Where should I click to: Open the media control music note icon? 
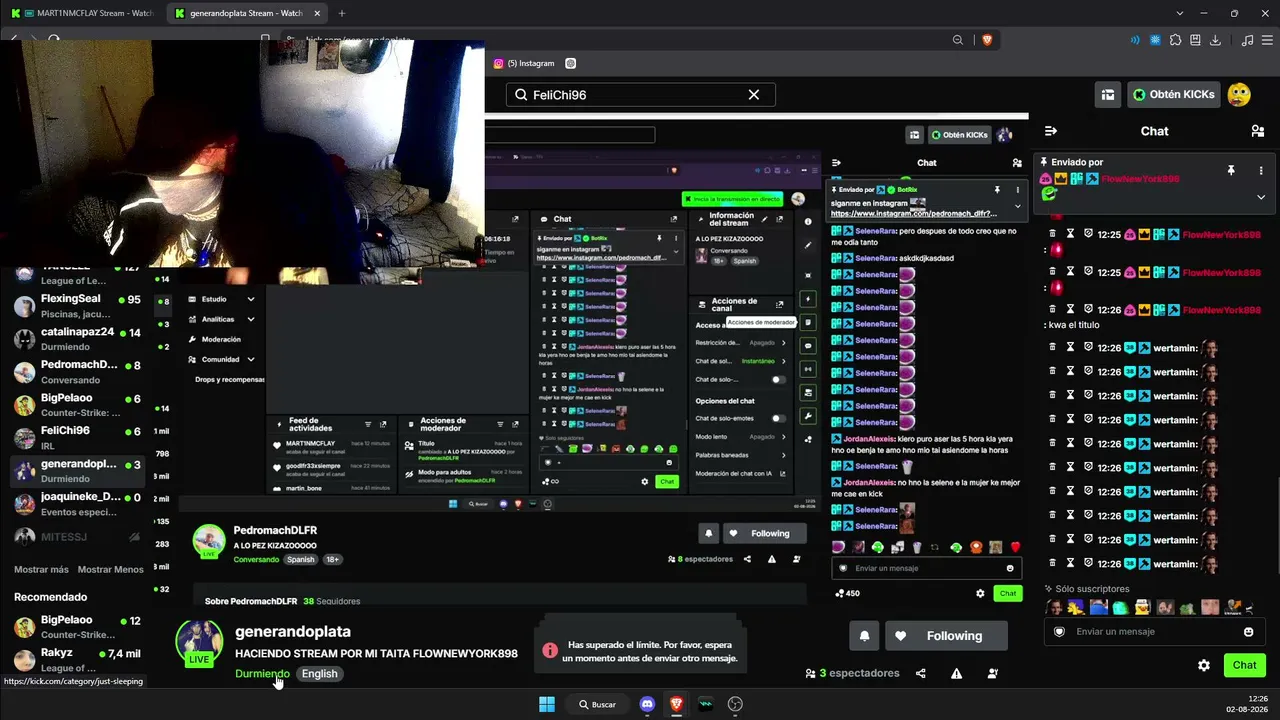(x=1247, y=40)
